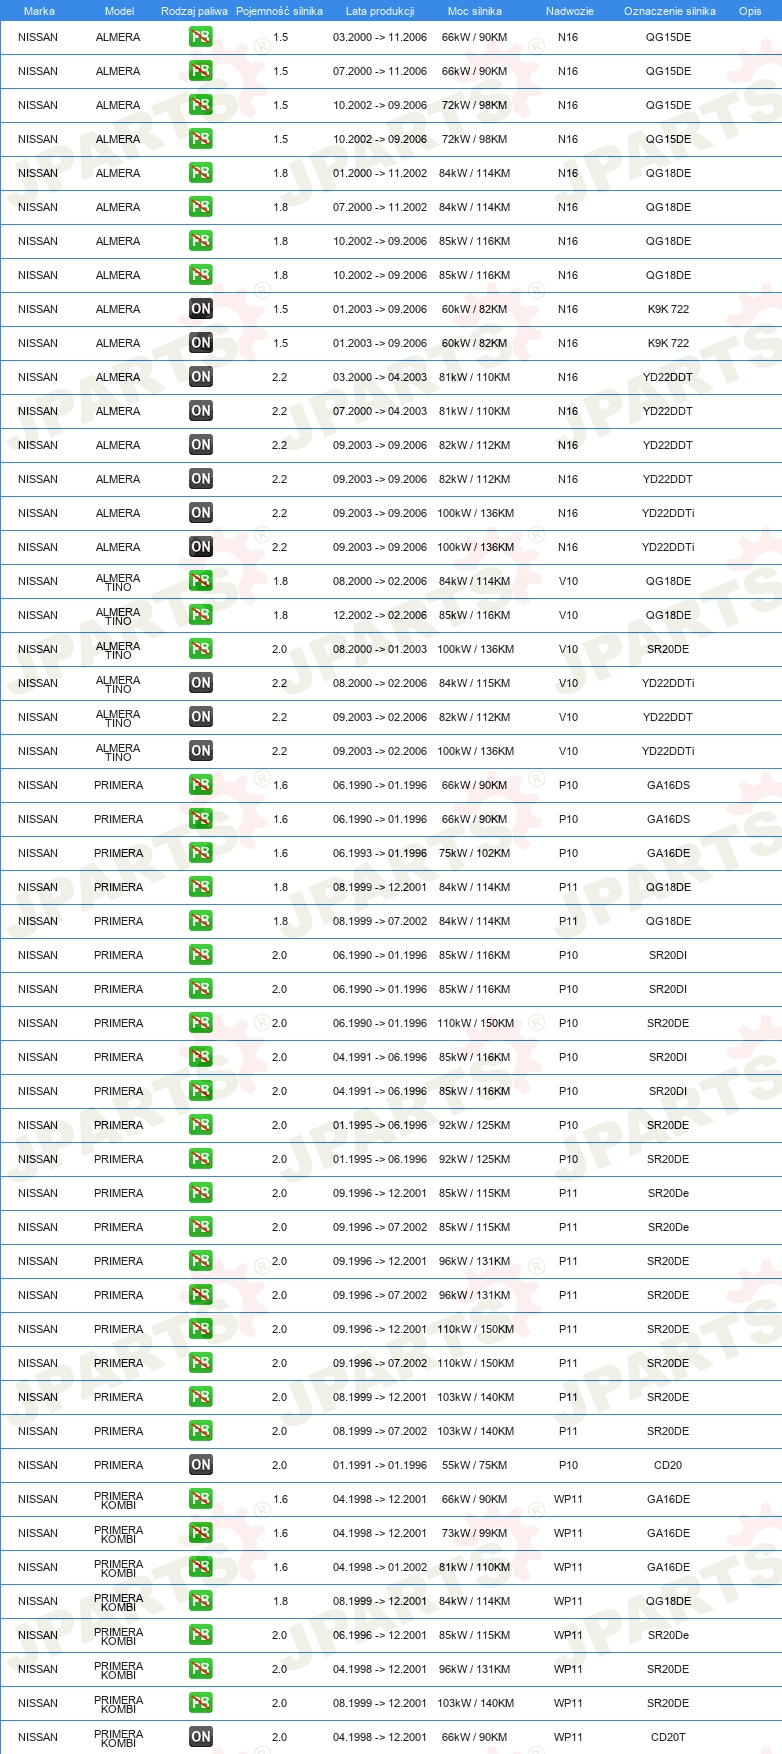
Task: Click diesel ON icon for Primera Kombi CD20T row
Action: [x=201, y=1737]
